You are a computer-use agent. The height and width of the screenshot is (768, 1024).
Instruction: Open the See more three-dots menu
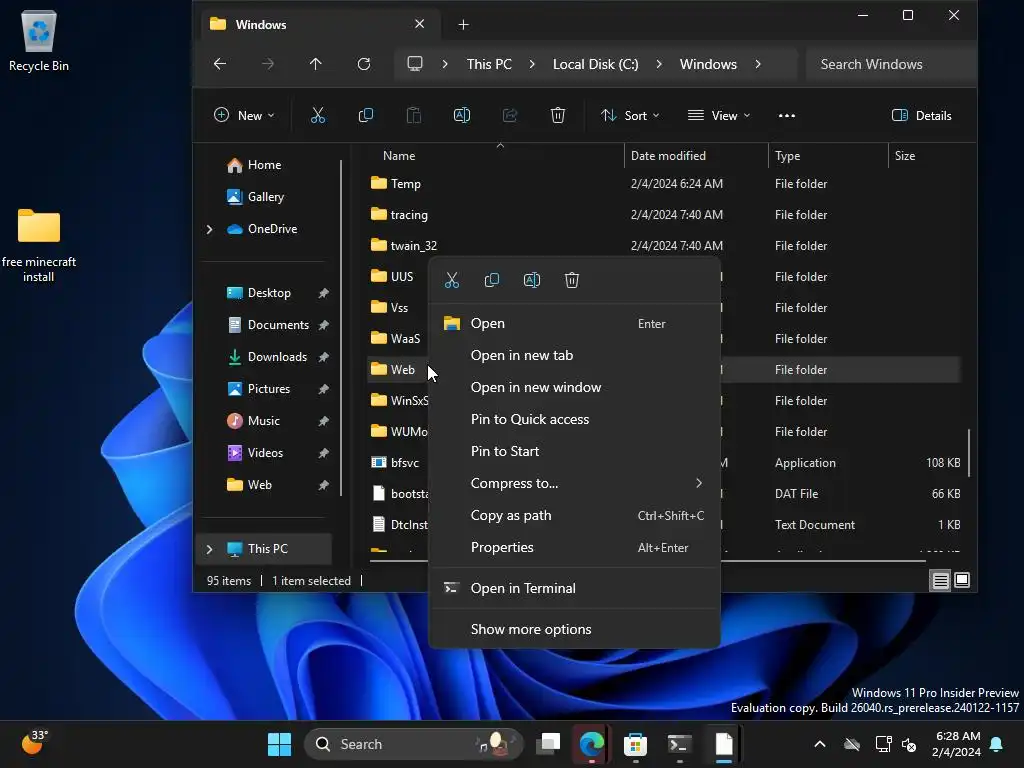pos(787,116)
